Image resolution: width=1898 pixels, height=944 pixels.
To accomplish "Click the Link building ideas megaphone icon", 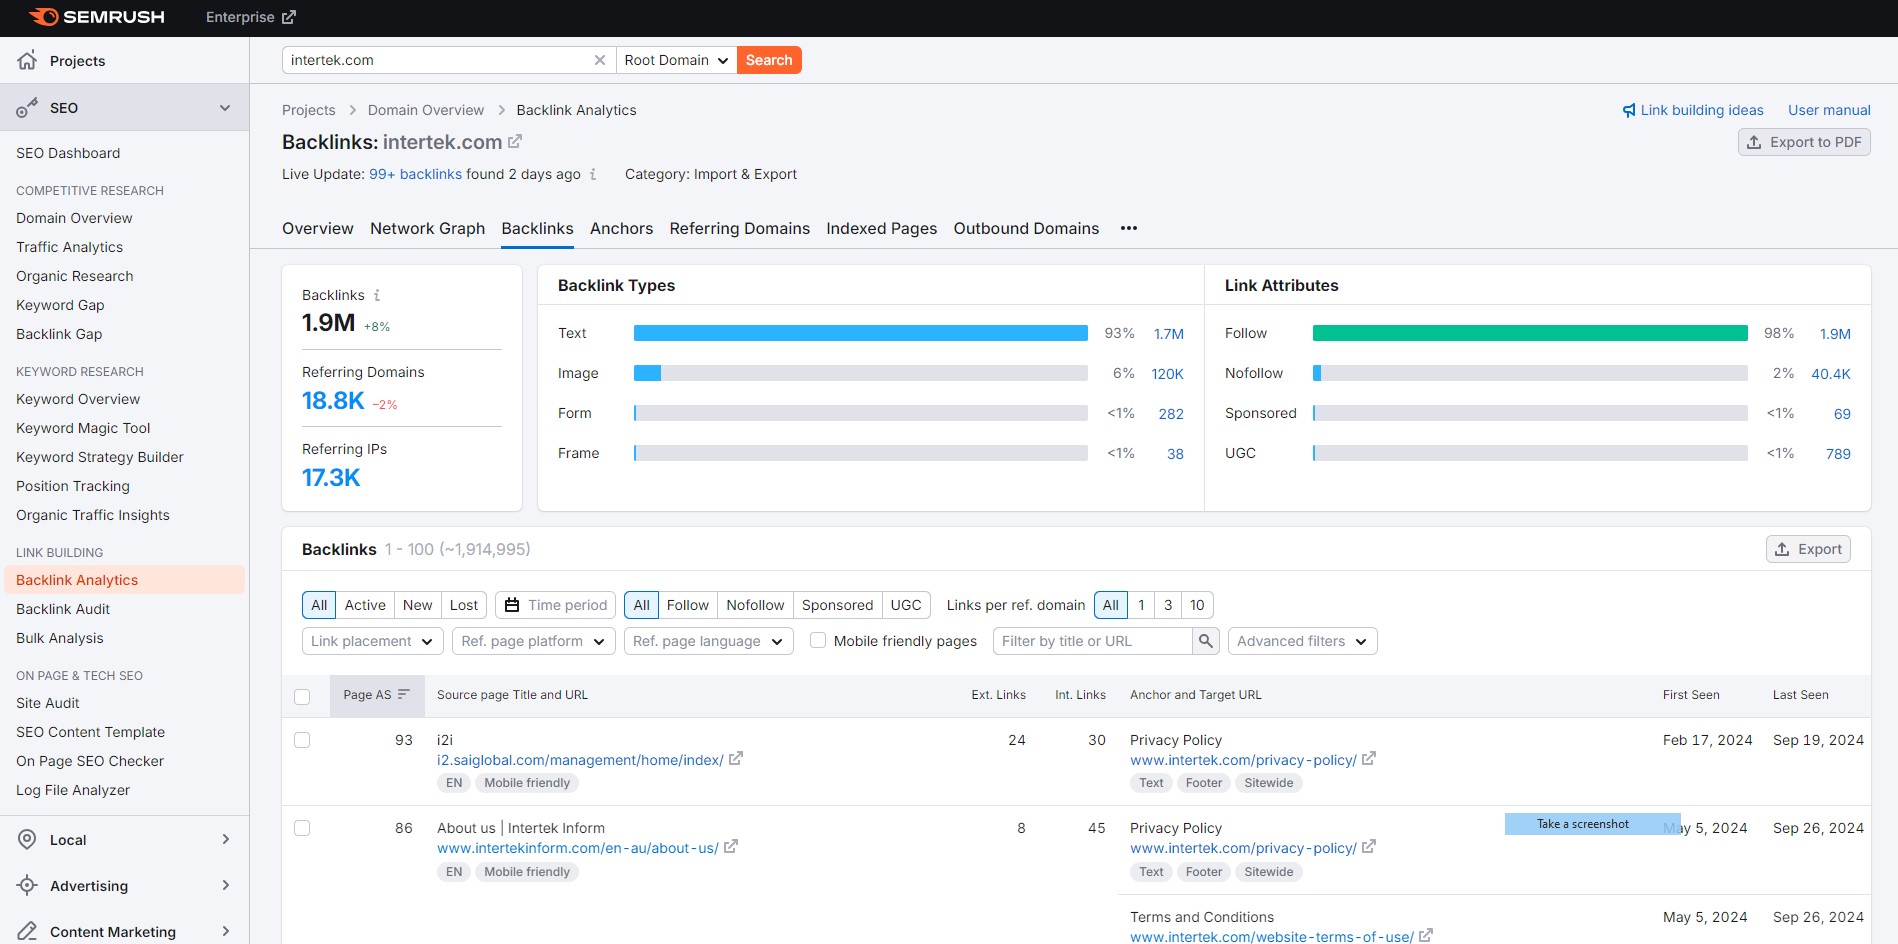I will click(1629, 110).
